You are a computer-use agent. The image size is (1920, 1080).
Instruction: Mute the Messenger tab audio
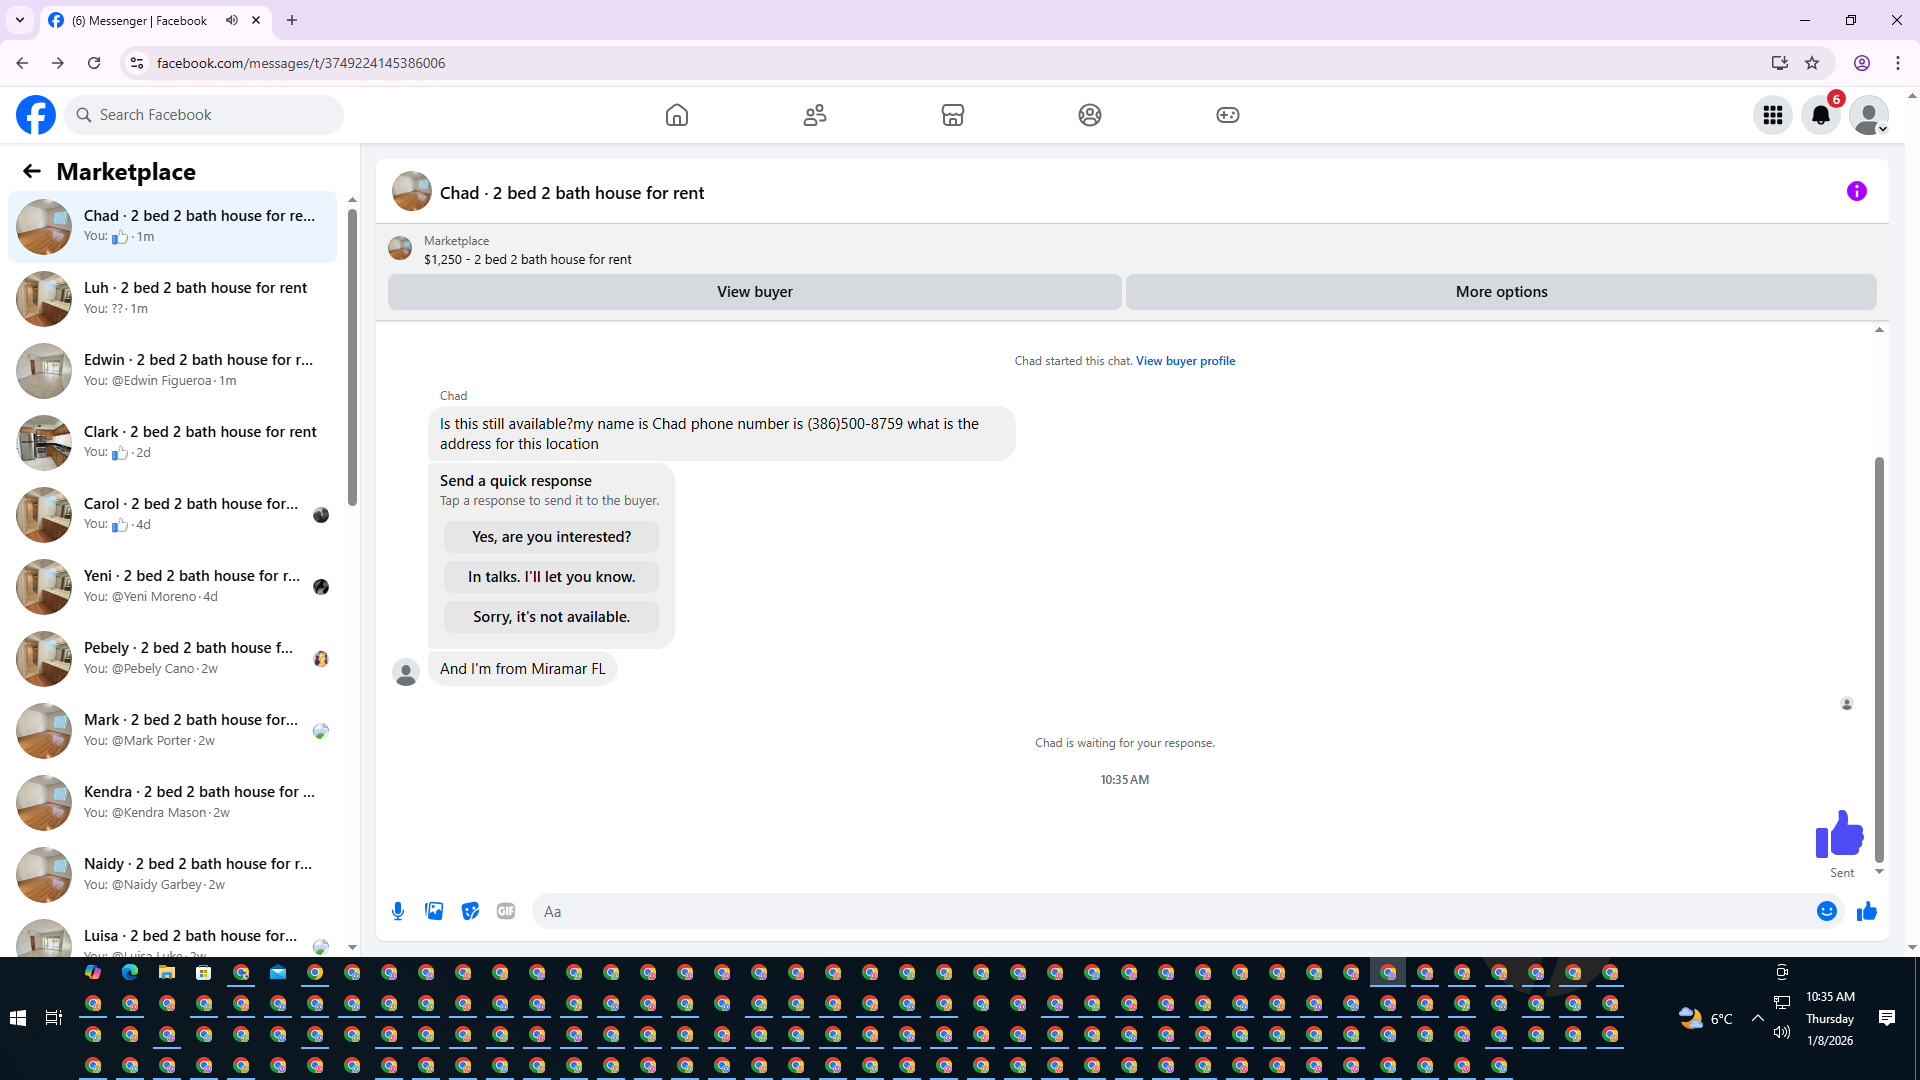point(232,20)
